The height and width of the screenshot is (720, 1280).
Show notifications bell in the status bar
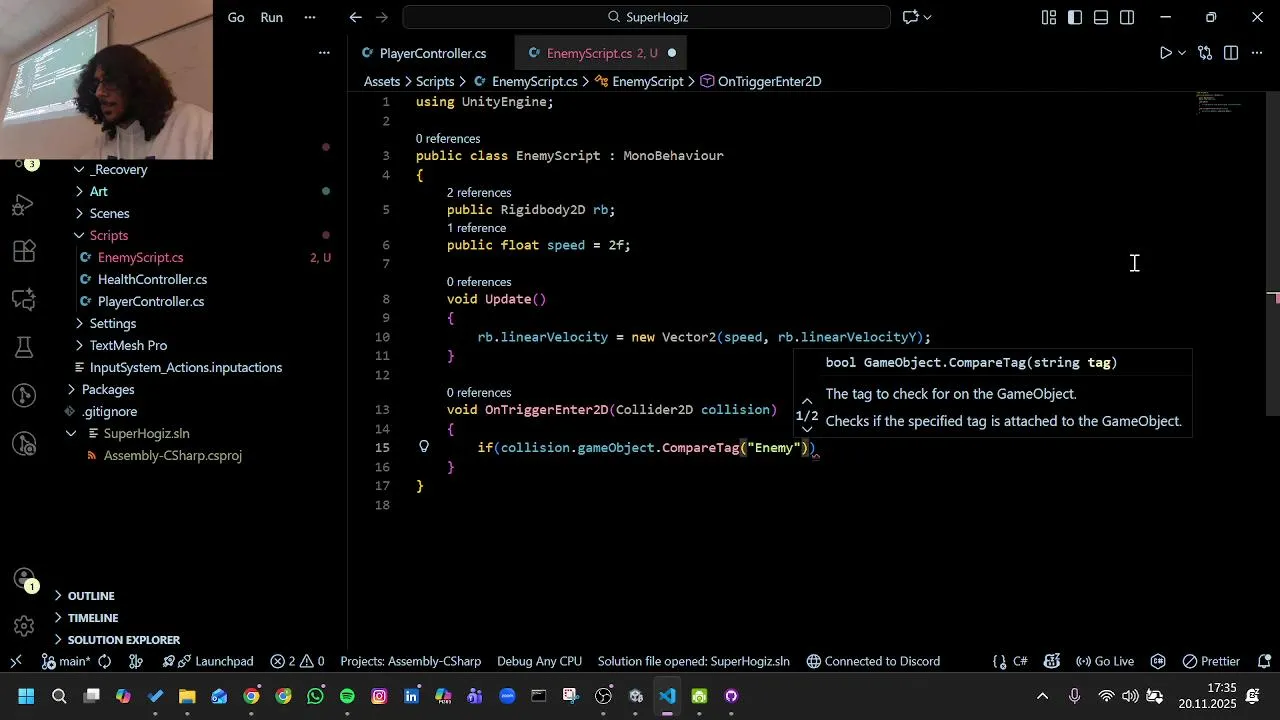1264,661
